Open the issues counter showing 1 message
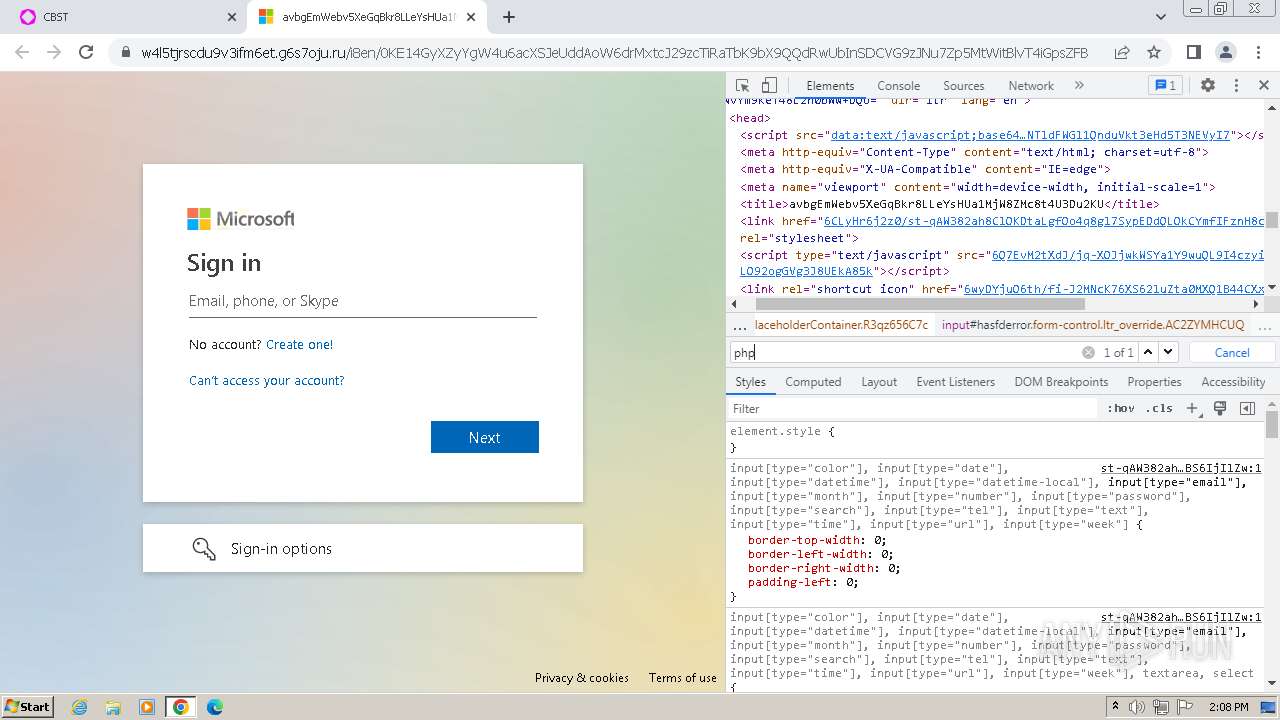The height and width of the screenshot is (720, 1280). (x=1165, y=86)
